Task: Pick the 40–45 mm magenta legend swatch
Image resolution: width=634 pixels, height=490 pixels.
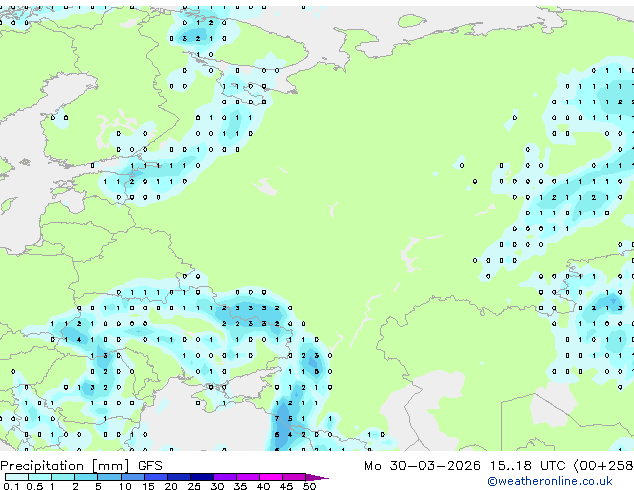Action: point(271,477)
